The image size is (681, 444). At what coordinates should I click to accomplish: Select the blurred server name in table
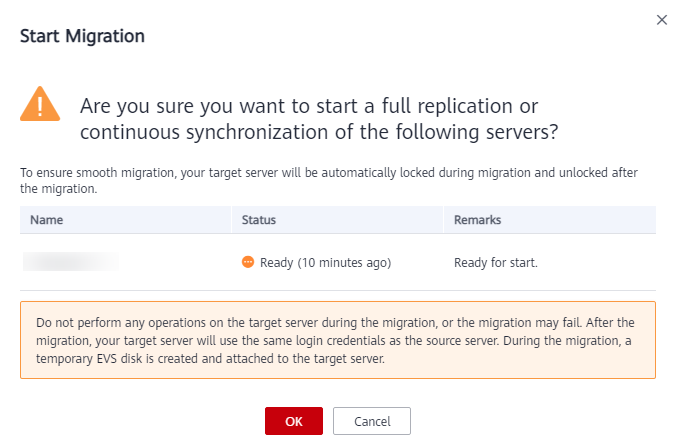pos(70,262)
